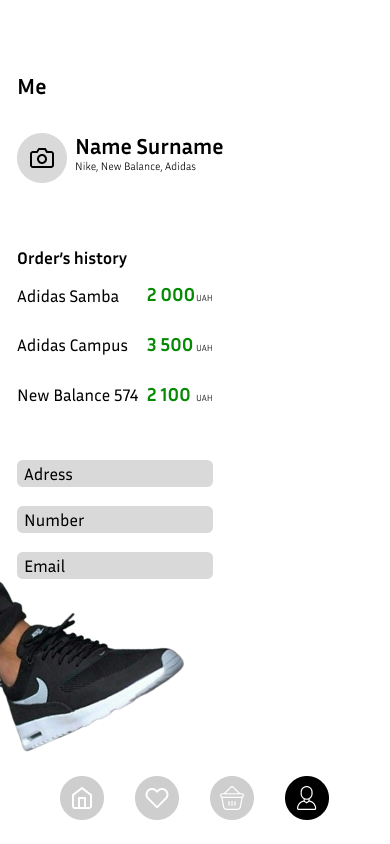Select the profile person icon
The height and width of the screenshot is (844, 390).
click(307, 798)
